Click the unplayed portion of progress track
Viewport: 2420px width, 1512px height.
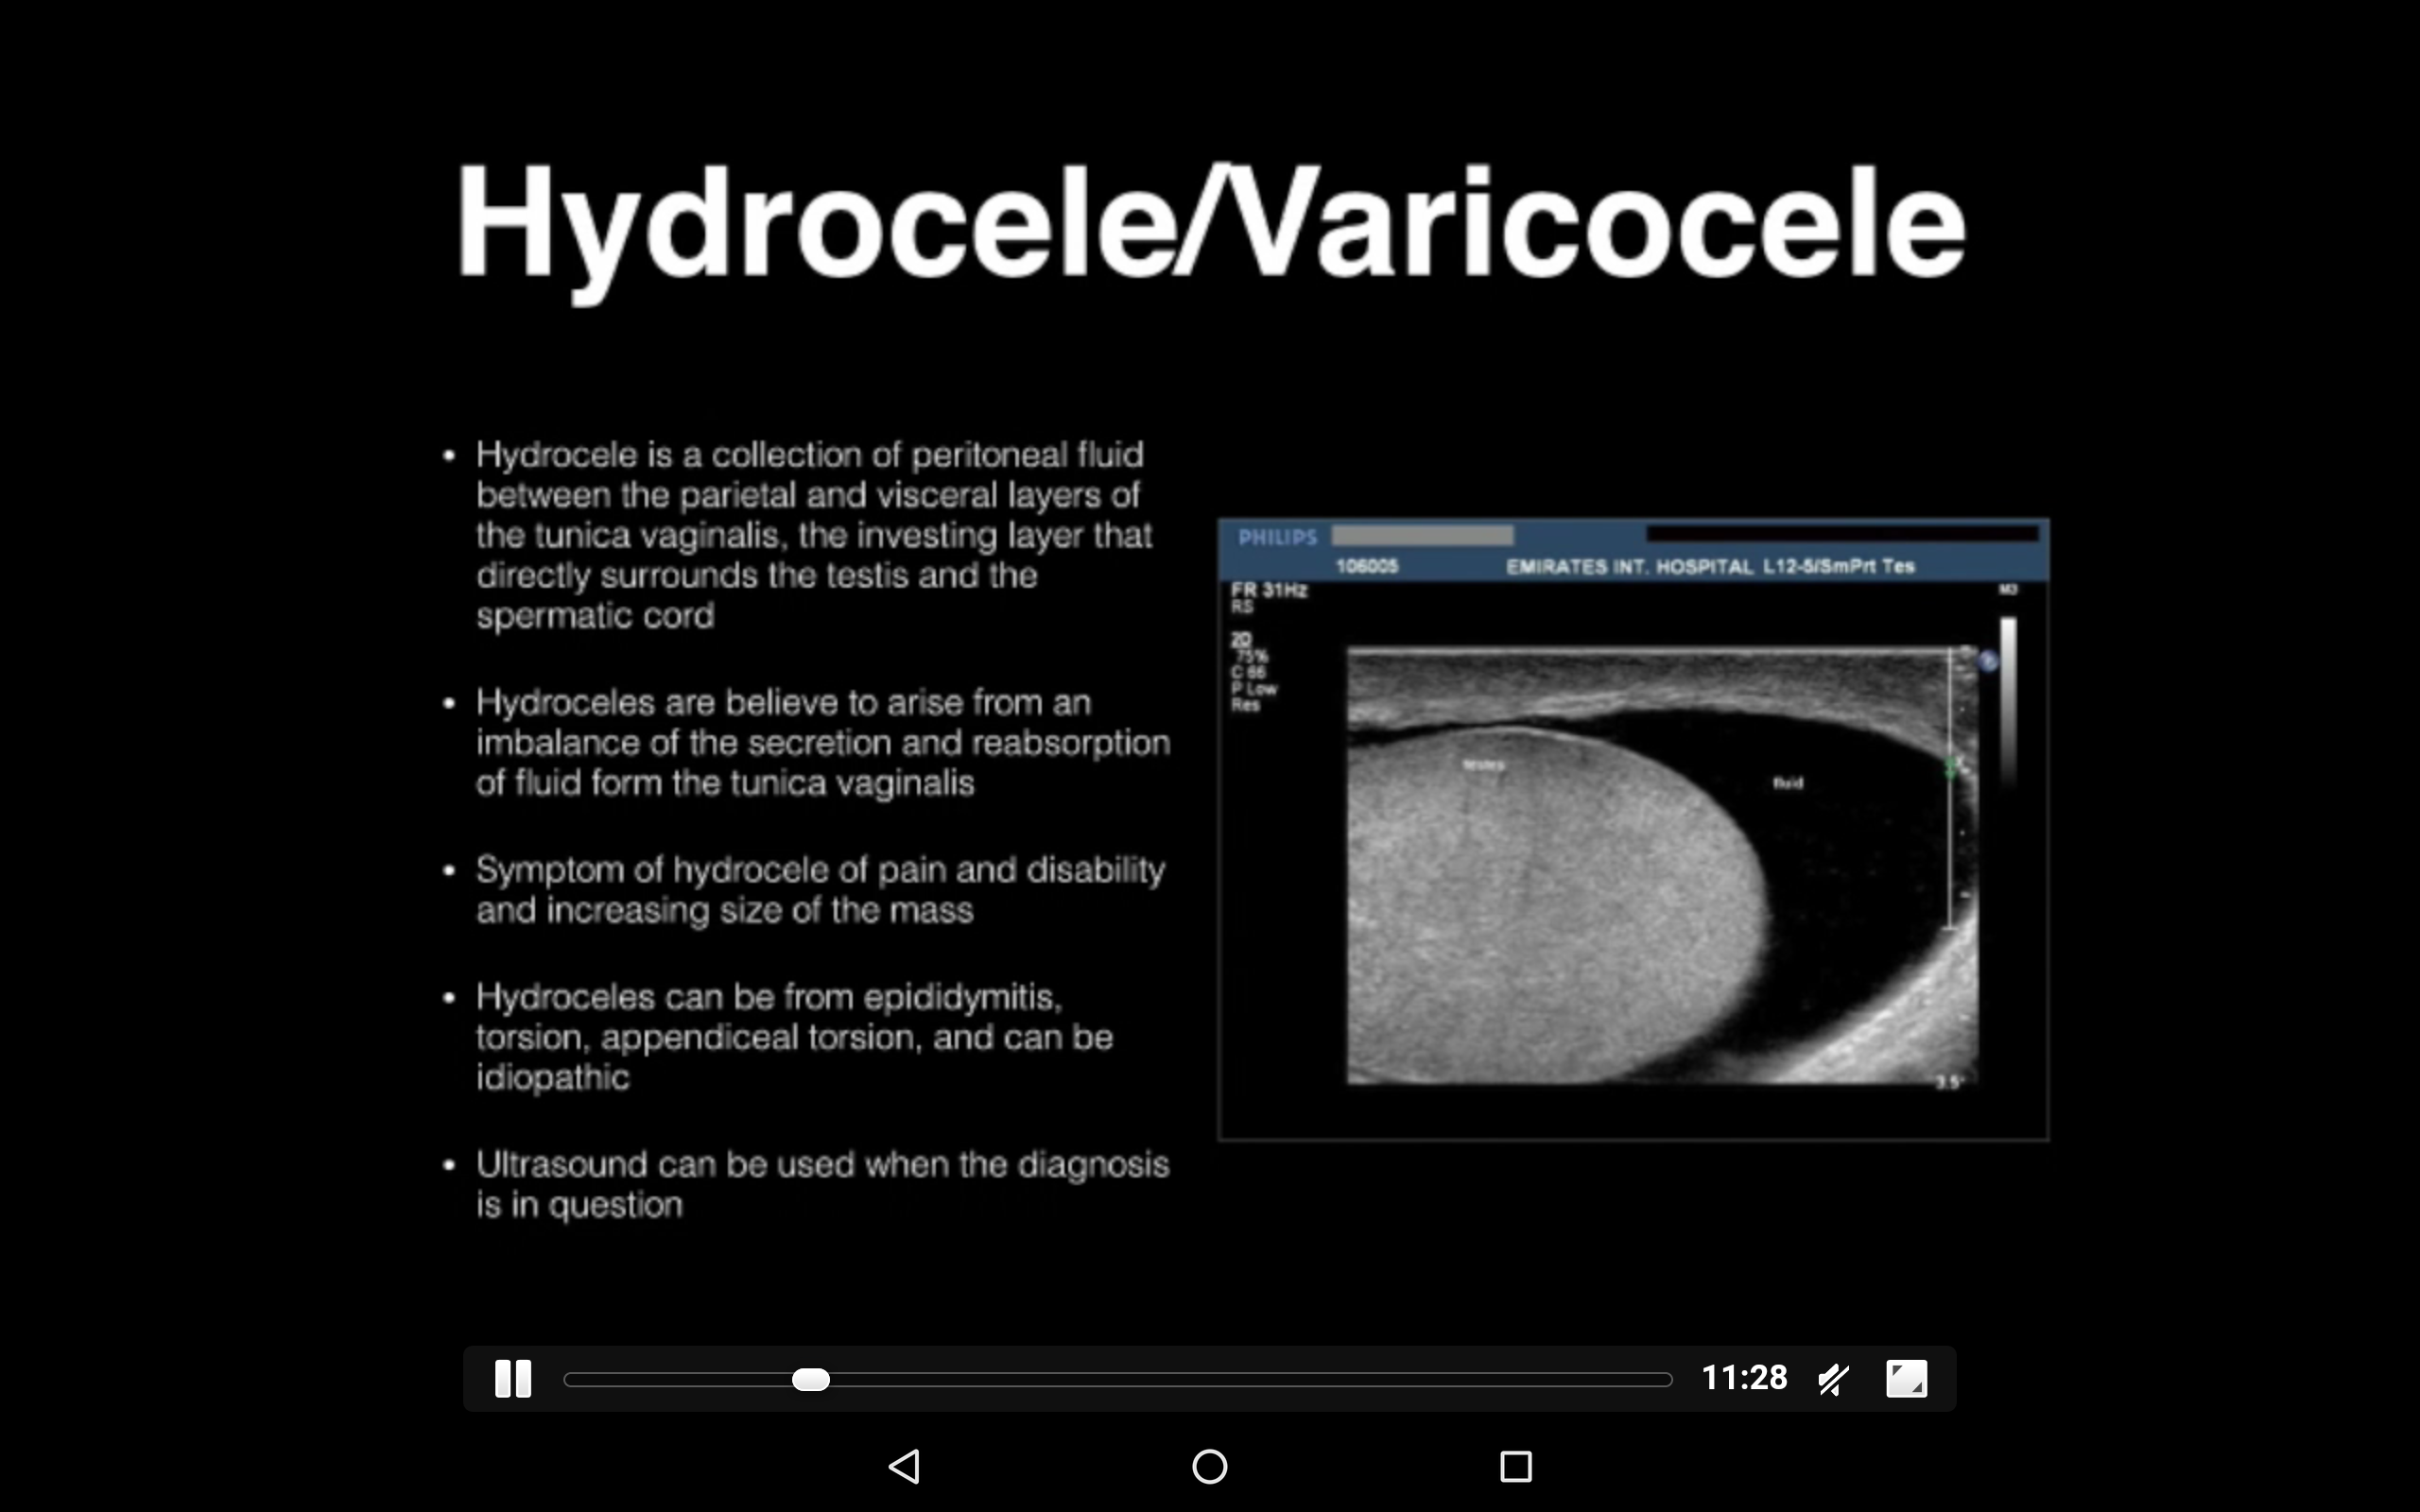coord(1250,1380)
